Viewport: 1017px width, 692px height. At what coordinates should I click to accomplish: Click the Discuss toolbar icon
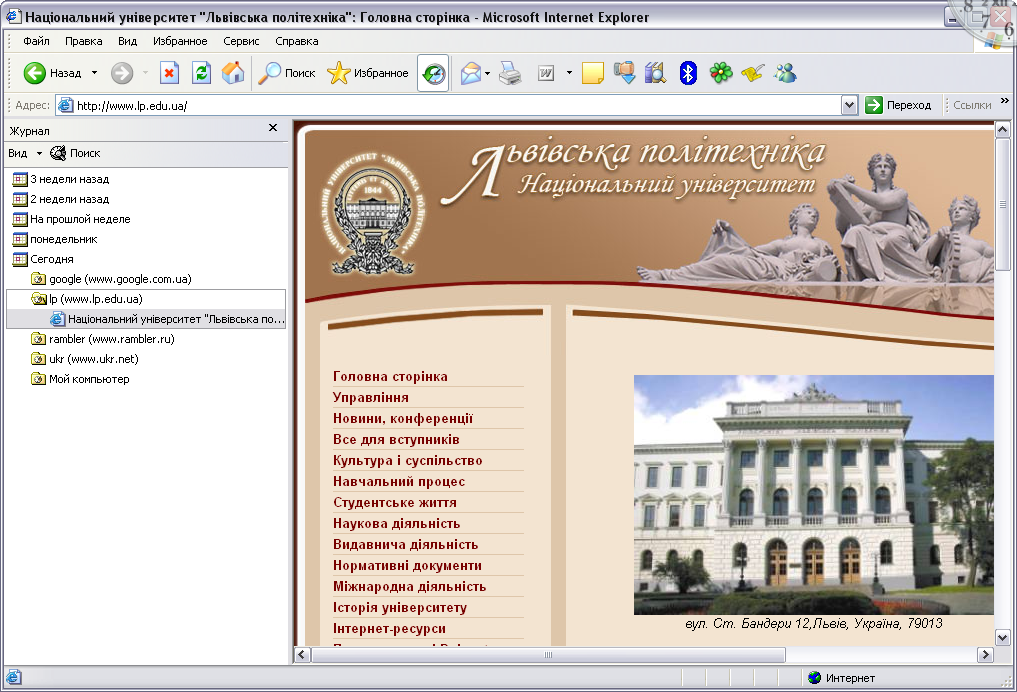pos(625,73)
